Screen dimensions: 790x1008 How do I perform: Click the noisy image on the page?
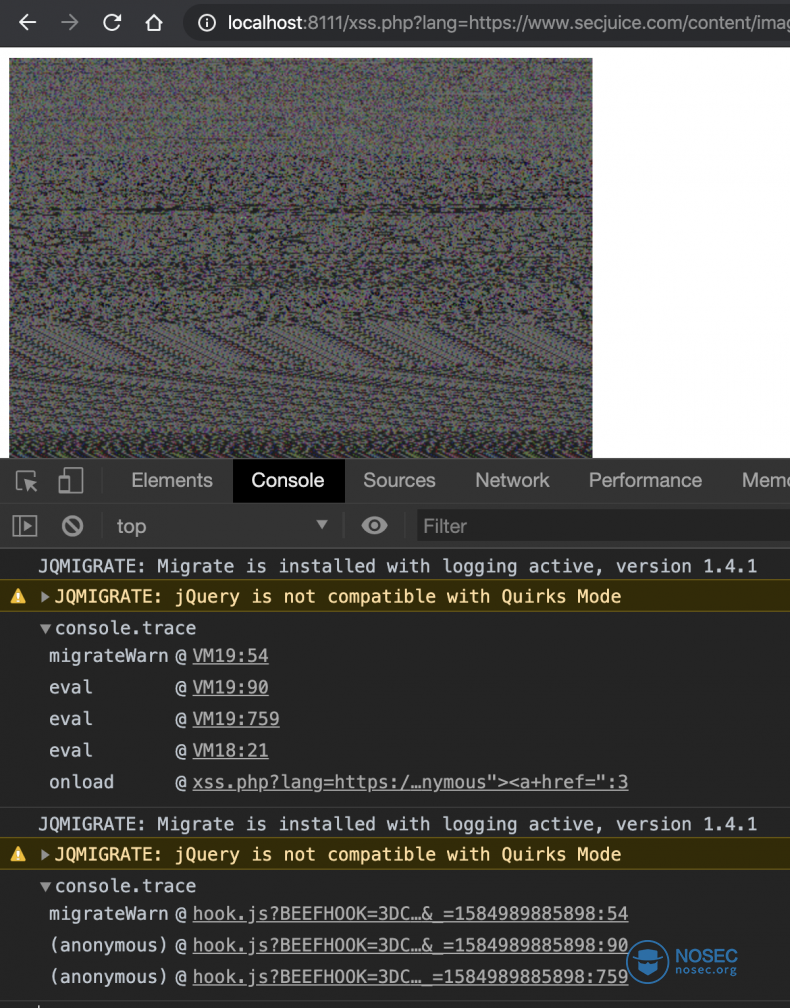click(300, 258)
